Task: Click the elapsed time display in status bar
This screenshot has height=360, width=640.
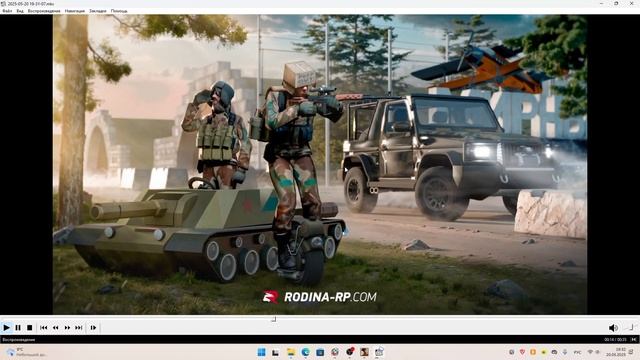Action: click(x=616, y=340)
